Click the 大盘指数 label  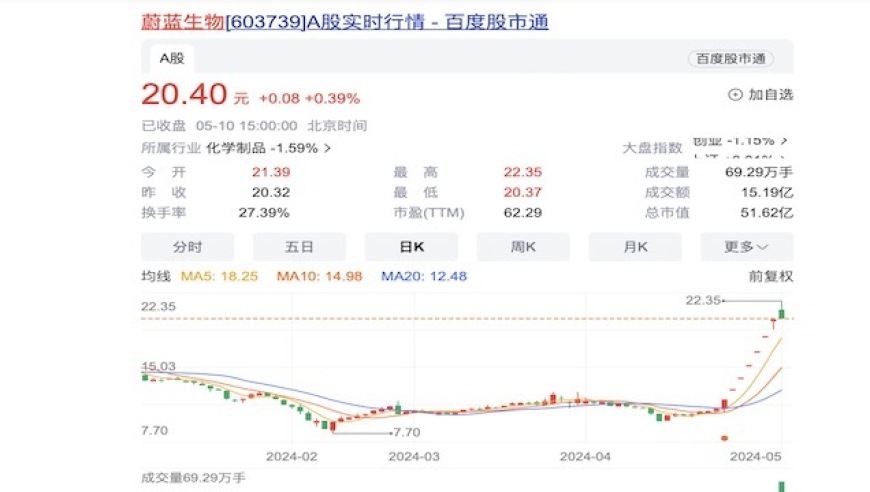click(x=652, y=148)
